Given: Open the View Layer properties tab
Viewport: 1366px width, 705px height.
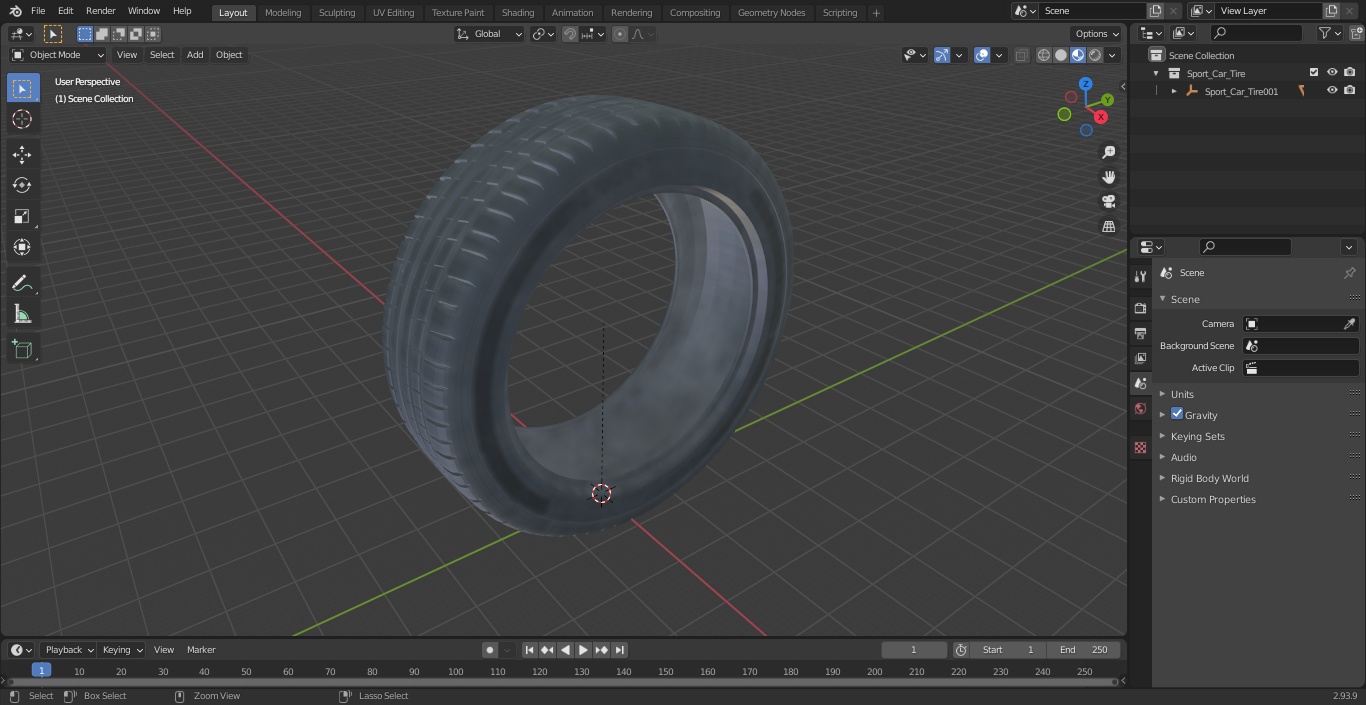Looking at the screenshot, I should pos(1140,358).
